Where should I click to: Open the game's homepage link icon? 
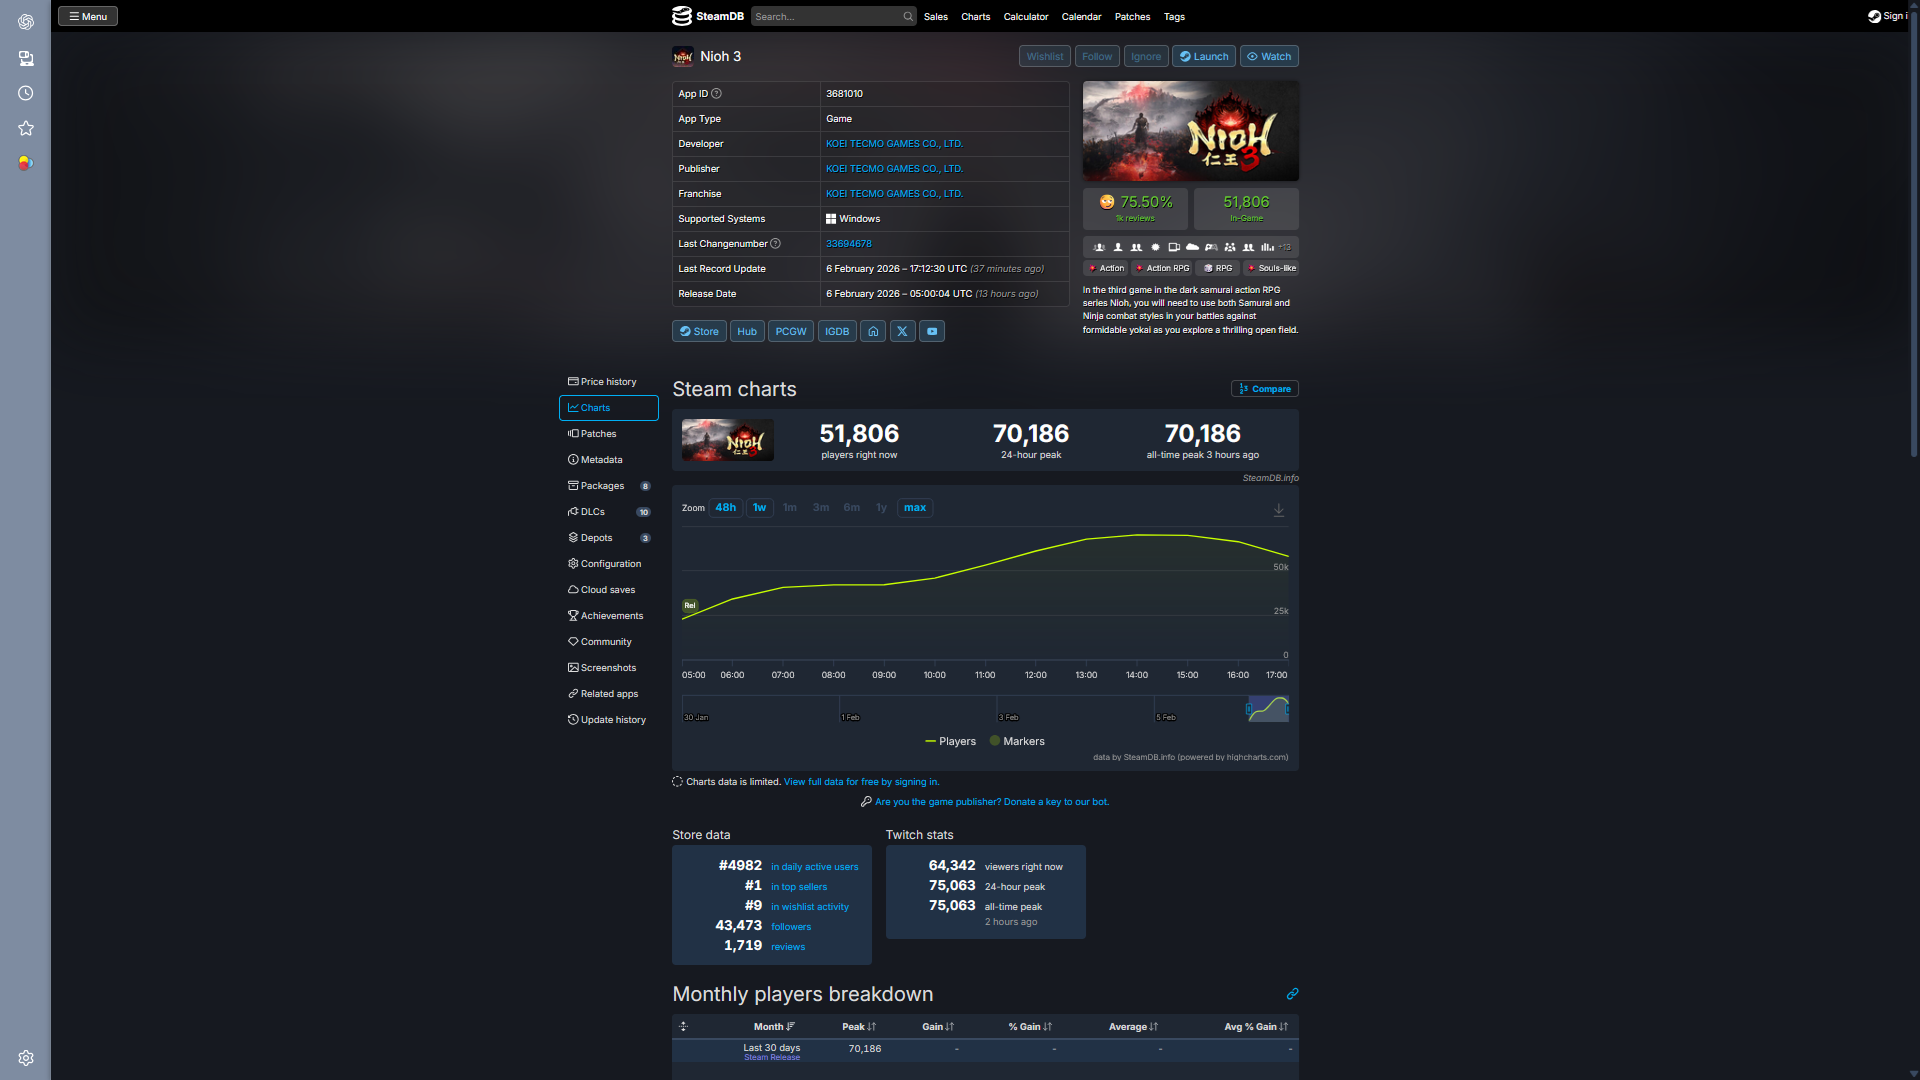(x=873, y=332)
